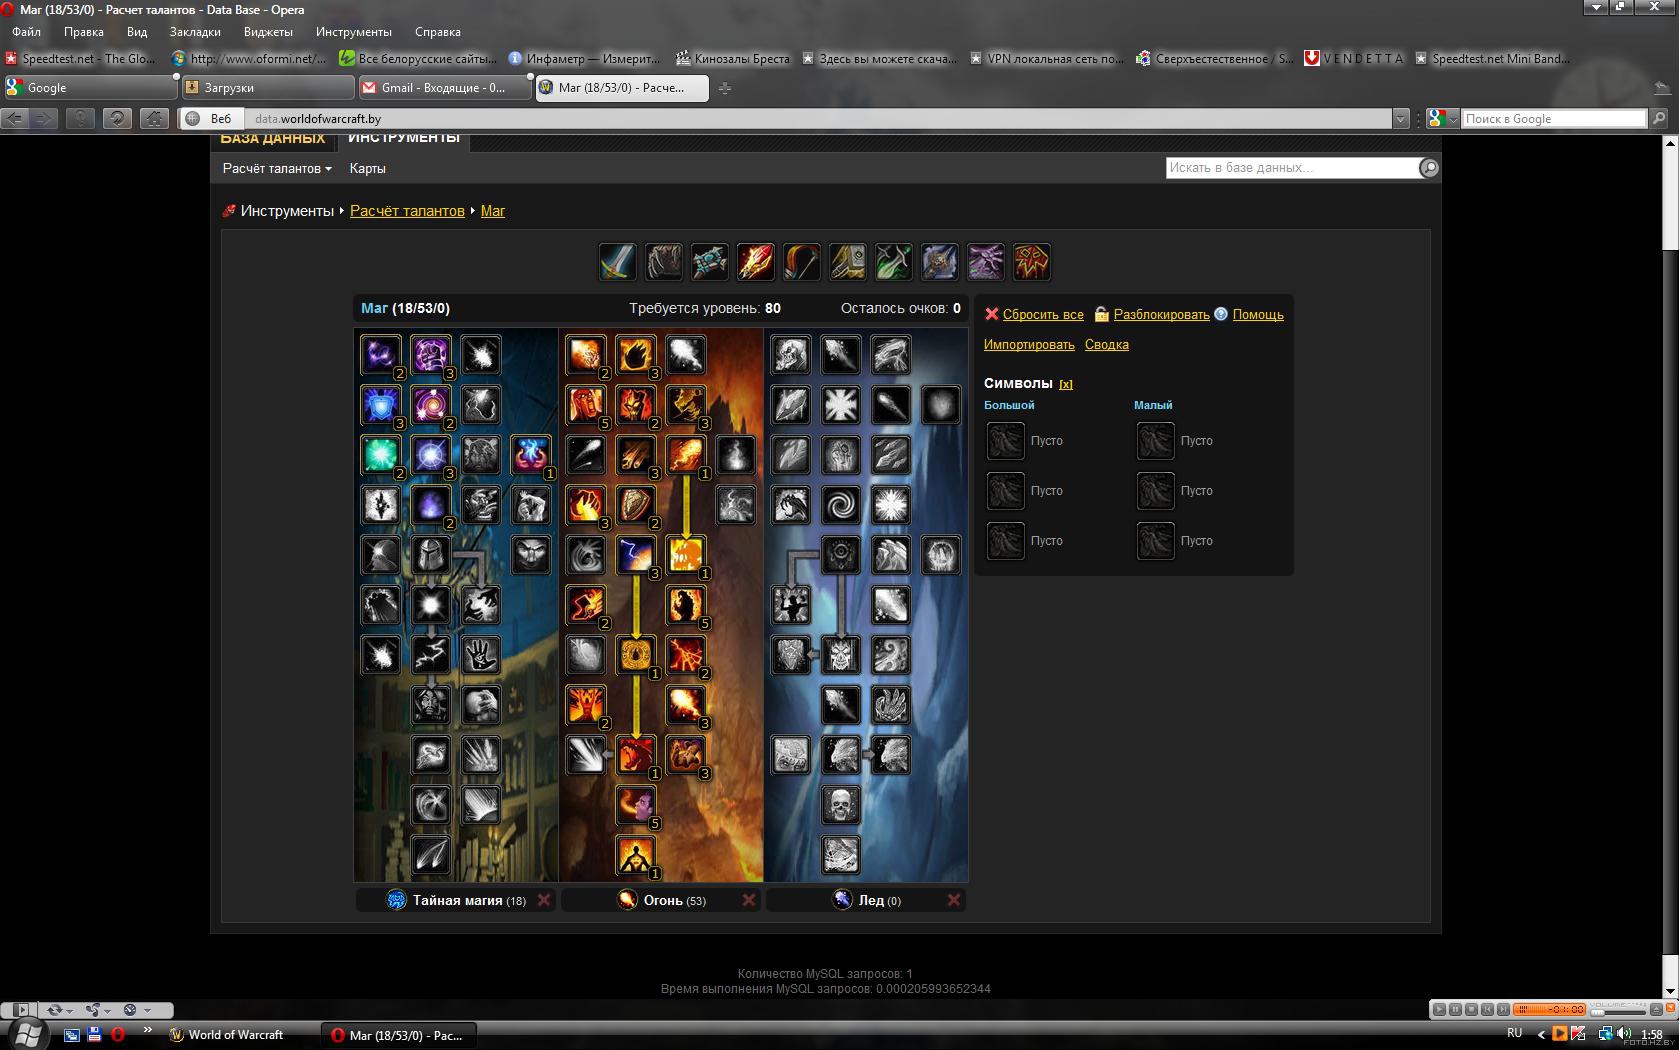Click the helmet talent in the Arcane tree
This screenshot has height=1050, width=1680.
click(431, 555)
